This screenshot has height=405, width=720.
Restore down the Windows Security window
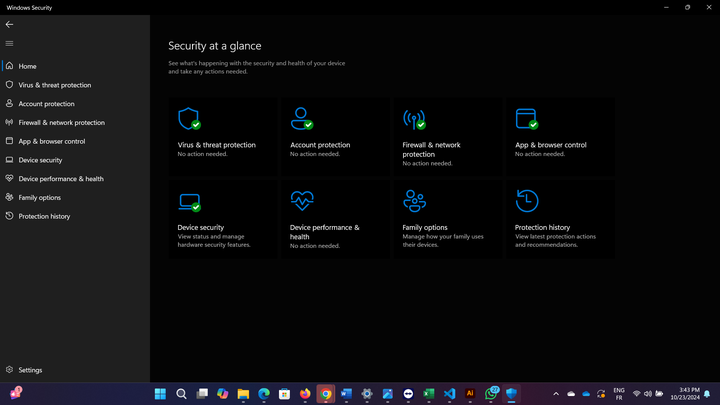[687, 7]
